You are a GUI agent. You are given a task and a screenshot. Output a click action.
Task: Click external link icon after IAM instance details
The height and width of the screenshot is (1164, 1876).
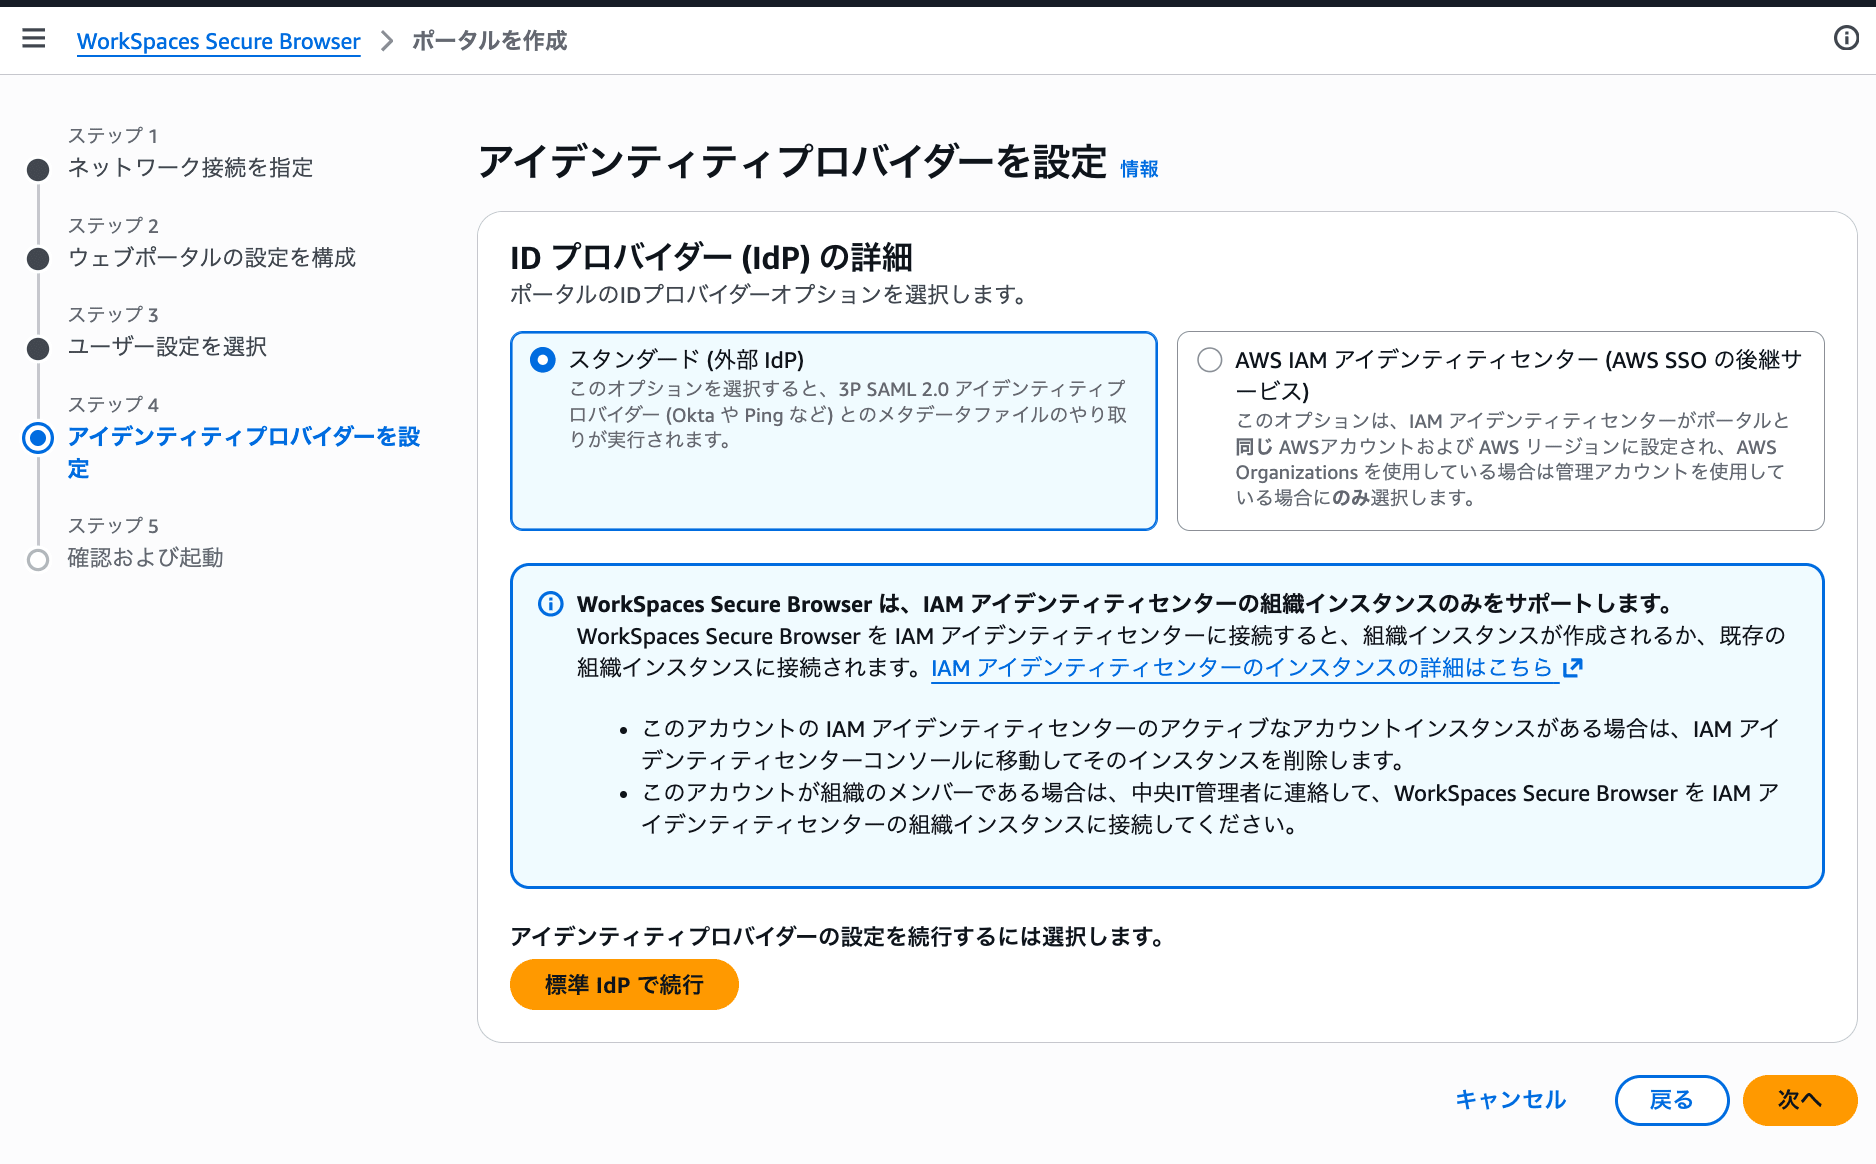point(1573,668)
